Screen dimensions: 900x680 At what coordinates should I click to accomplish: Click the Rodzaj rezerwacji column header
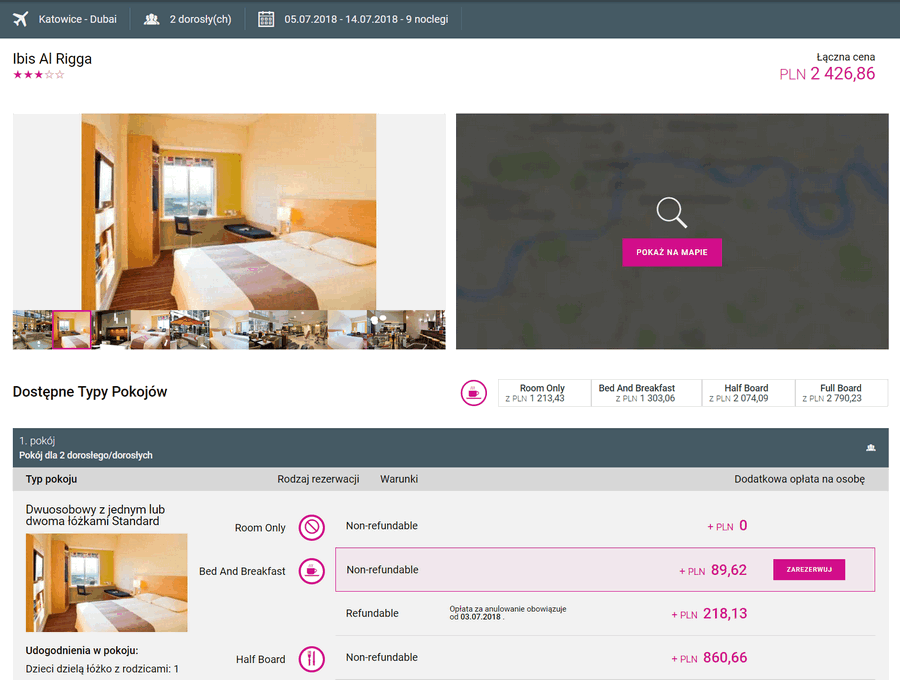coord(318,479)
